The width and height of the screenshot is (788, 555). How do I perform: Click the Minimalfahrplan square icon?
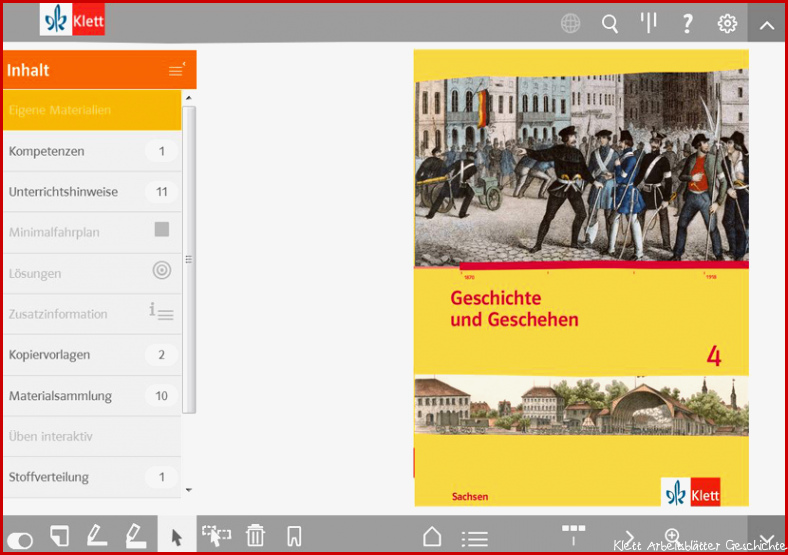point(162,229)
